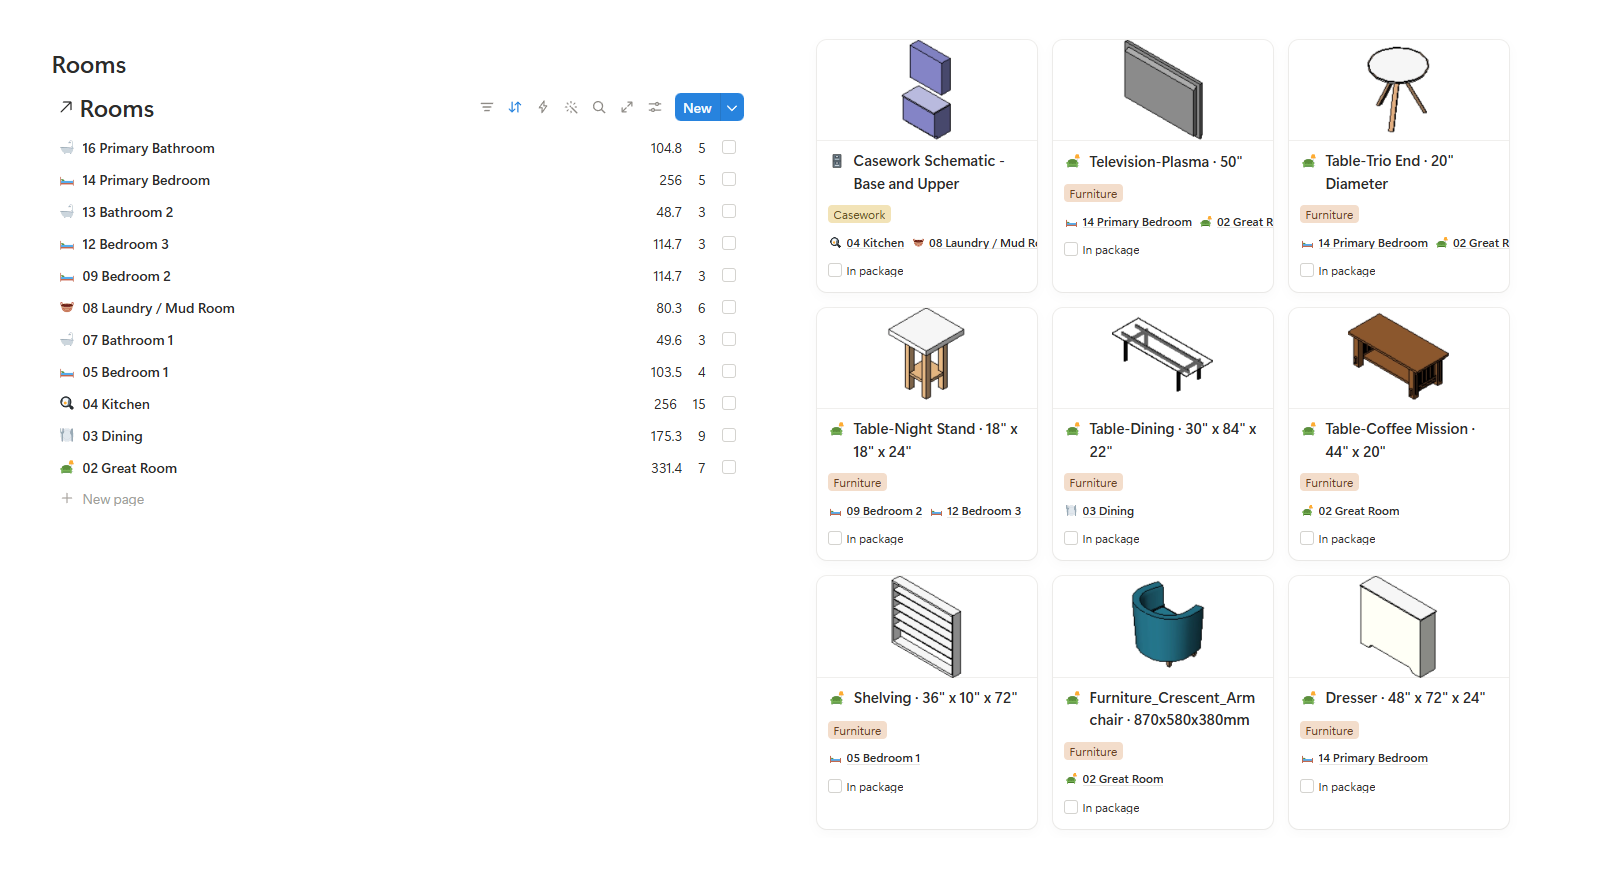Select Furniture tag on Television-Plasma card

click(1093, 194)
